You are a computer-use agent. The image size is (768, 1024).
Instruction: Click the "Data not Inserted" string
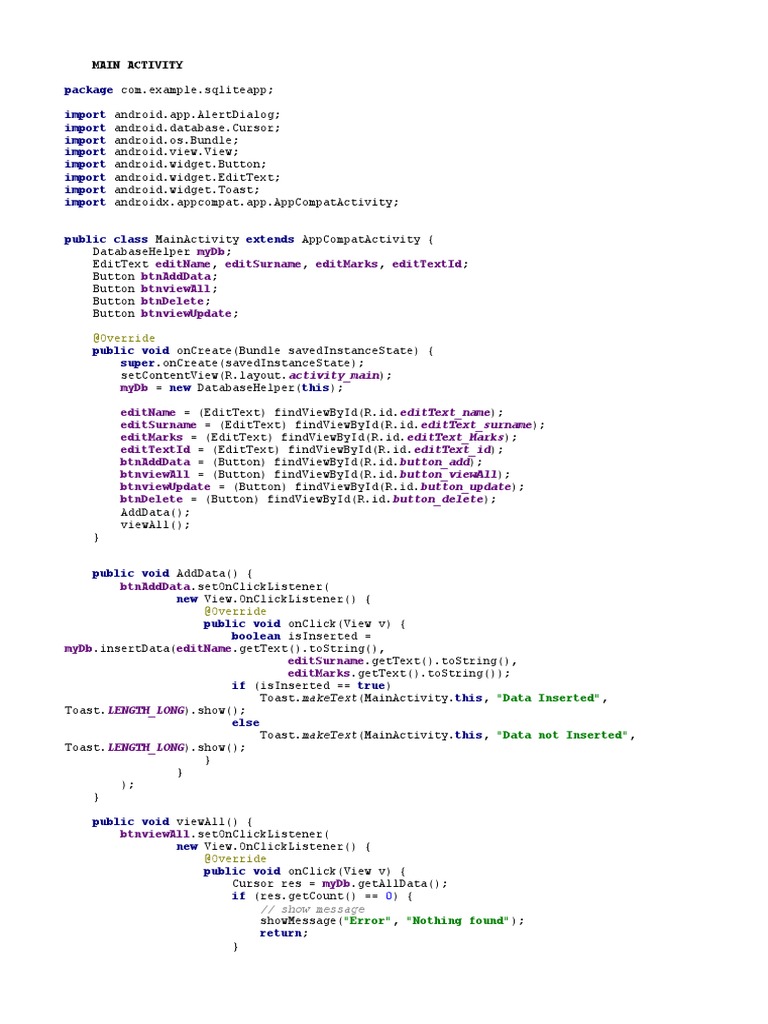click(562, 736)
